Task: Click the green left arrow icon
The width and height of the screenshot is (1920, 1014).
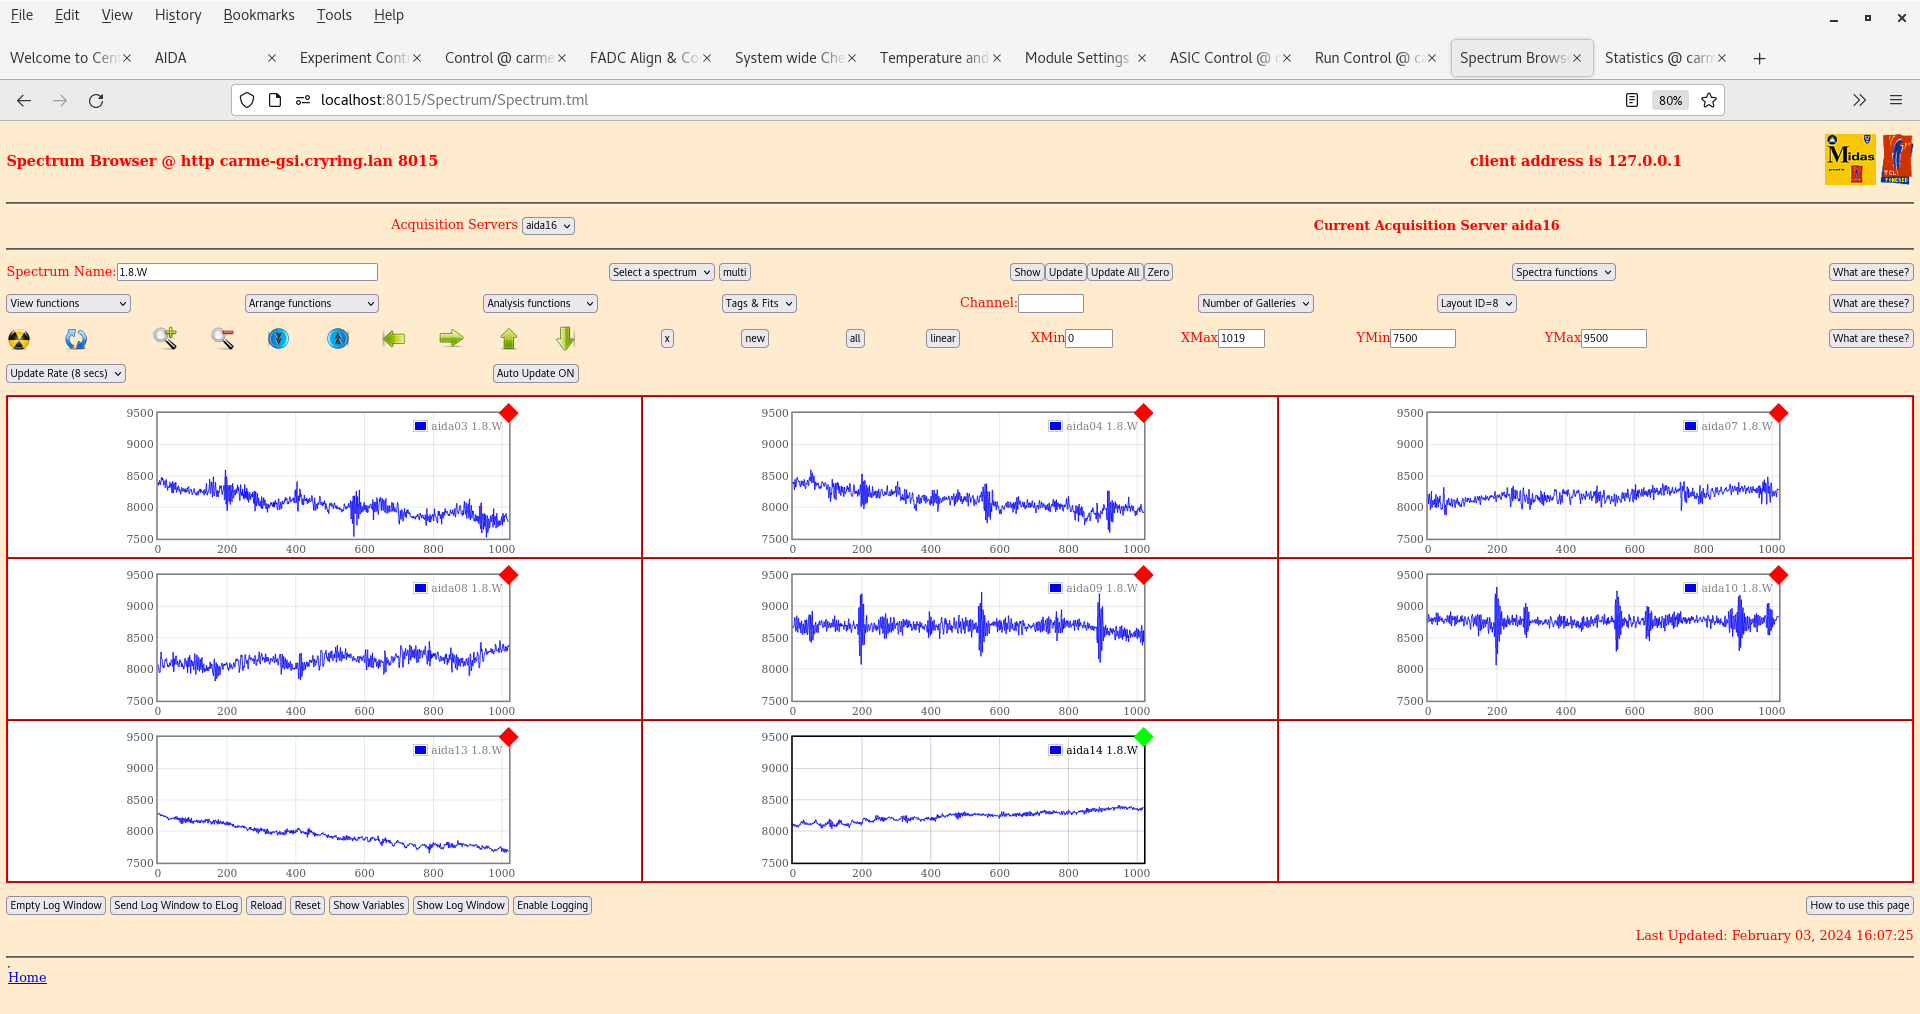Action: (x=394, y=339)
